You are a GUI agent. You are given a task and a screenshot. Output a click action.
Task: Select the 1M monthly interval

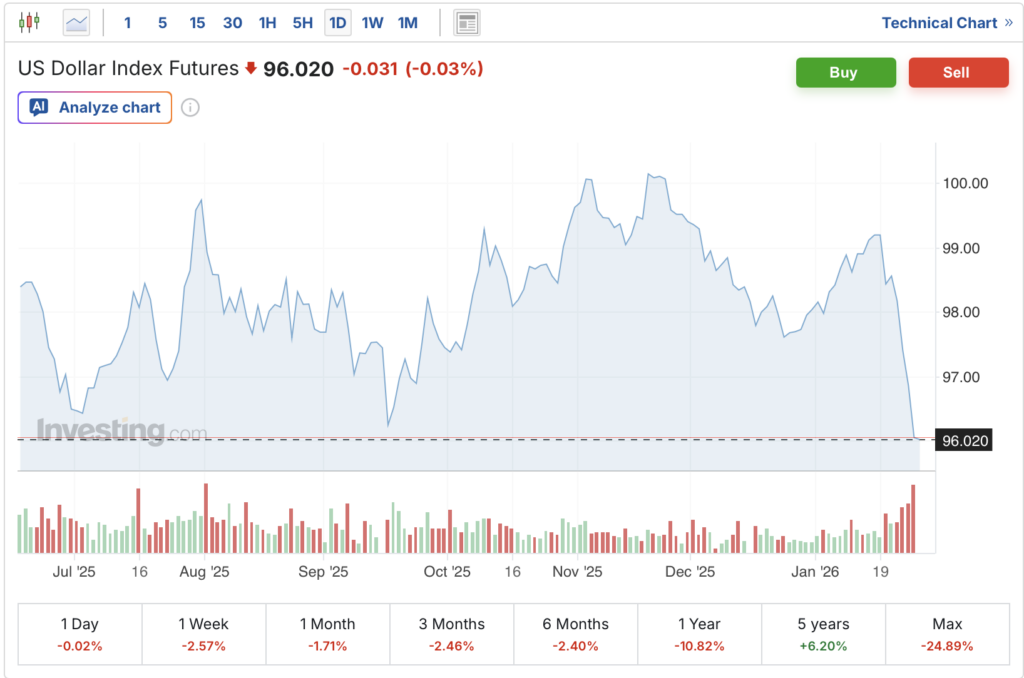coord(407,22)
